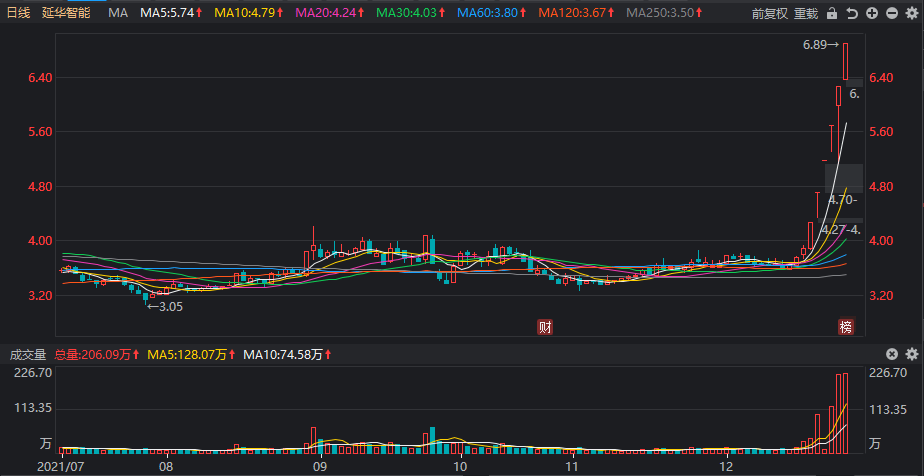
Task: Select the MA20:4.24 indicator value
Action: click(328, 13)
